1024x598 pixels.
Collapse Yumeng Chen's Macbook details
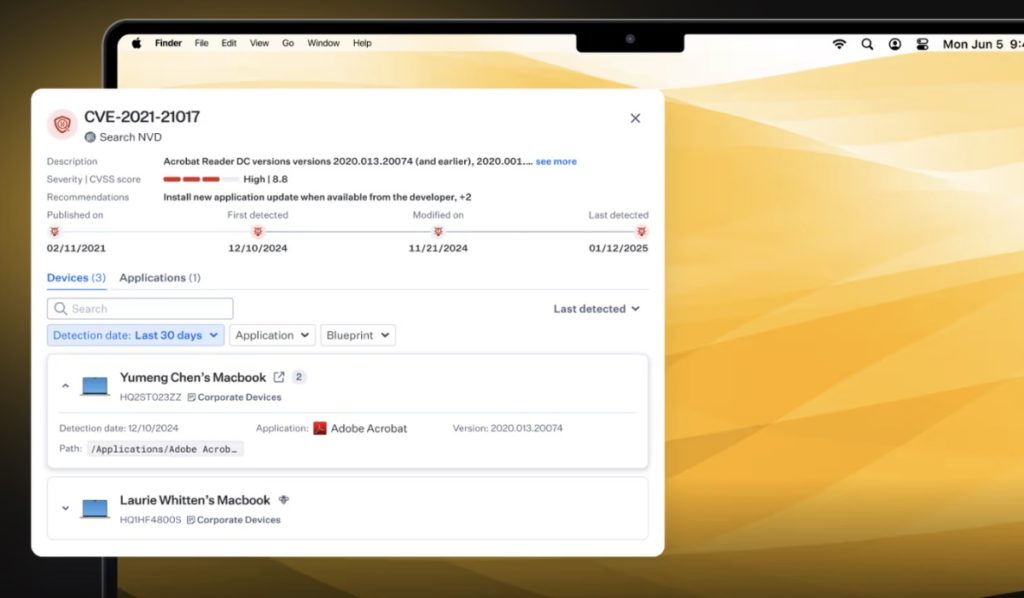66,386
